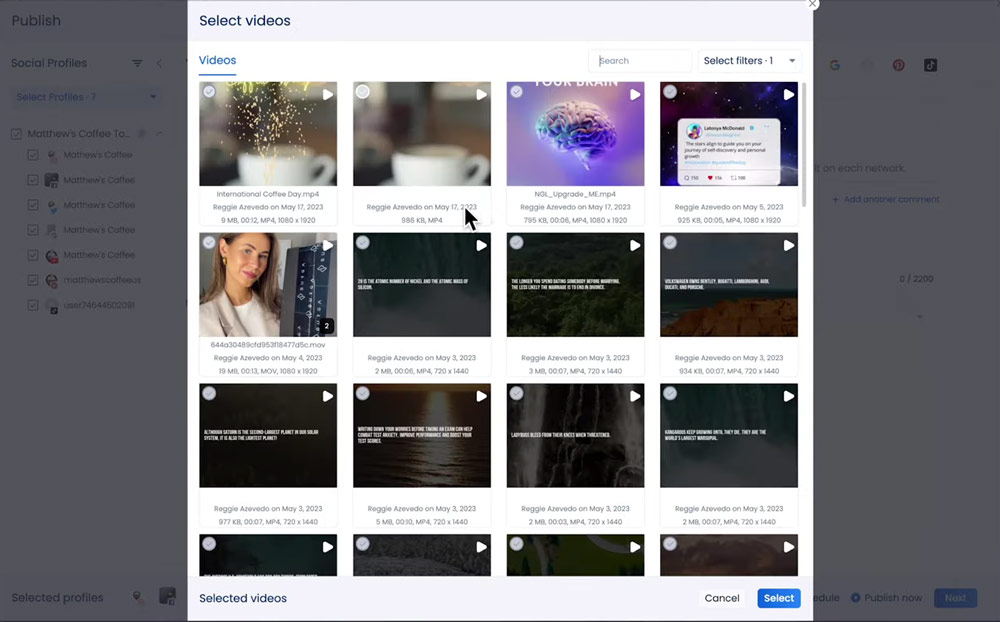Image resolution: width=1000 pixels, height=622 pixels.
Task: Confirm with the Select button
Action: [779, 598]
